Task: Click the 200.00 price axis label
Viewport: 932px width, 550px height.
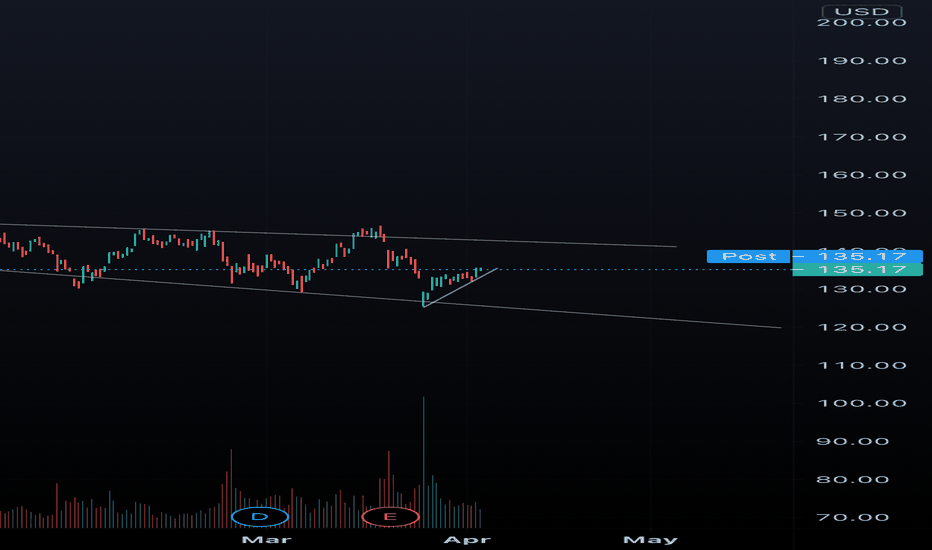Action: pyautogui.click(x=862, y=23)
